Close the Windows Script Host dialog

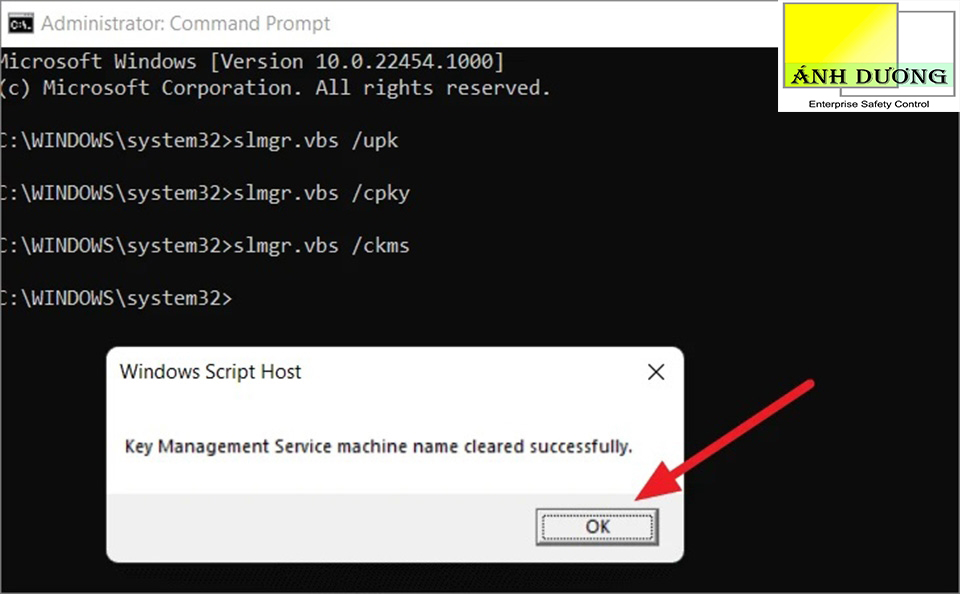point(656,373)
